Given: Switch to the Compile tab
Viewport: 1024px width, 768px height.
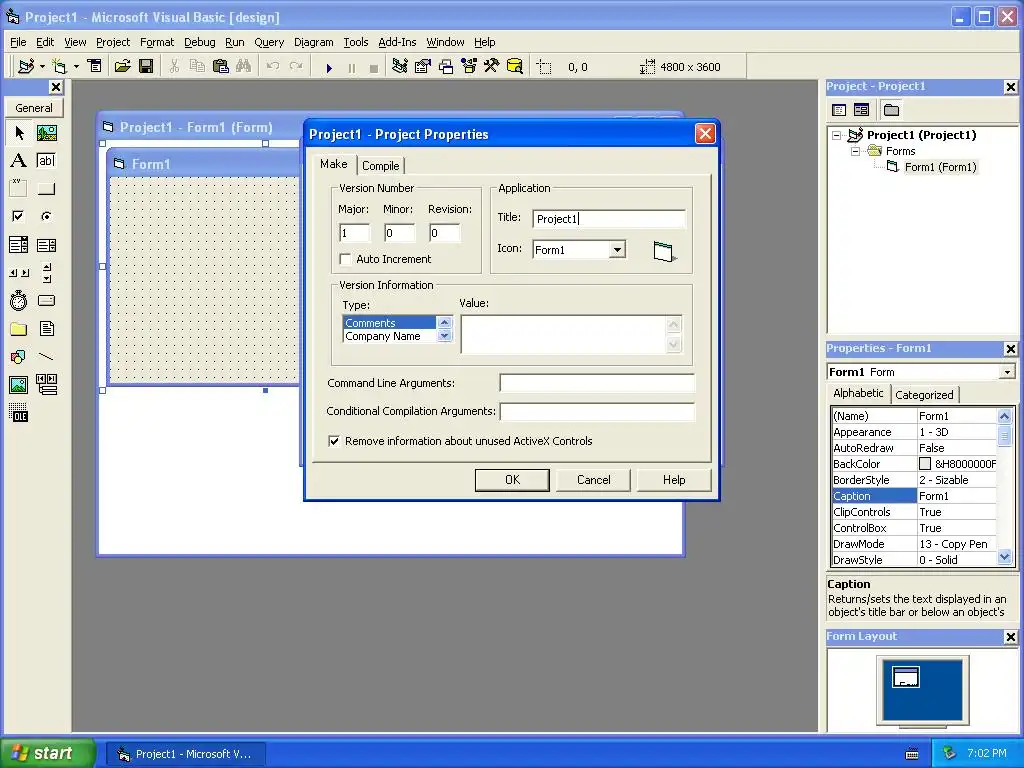Looking at the screenshot, I should pyautogui.click(x=381, y=166).
